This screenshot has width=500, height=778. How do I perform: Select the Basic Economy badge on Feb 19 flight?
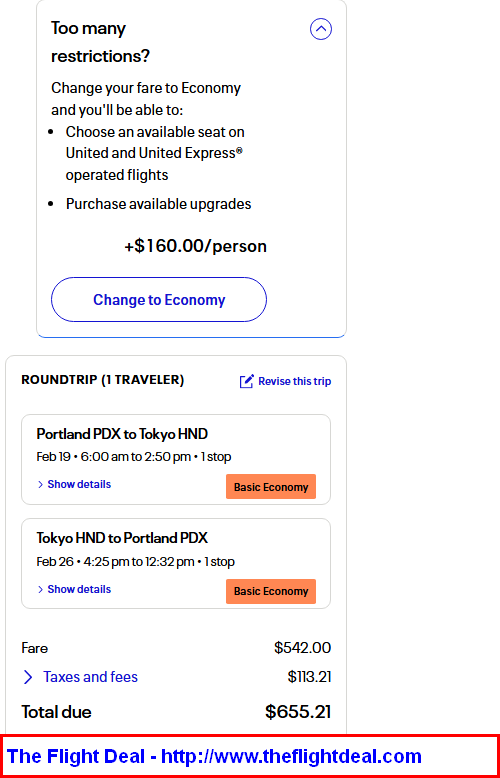tap(271, 487)
